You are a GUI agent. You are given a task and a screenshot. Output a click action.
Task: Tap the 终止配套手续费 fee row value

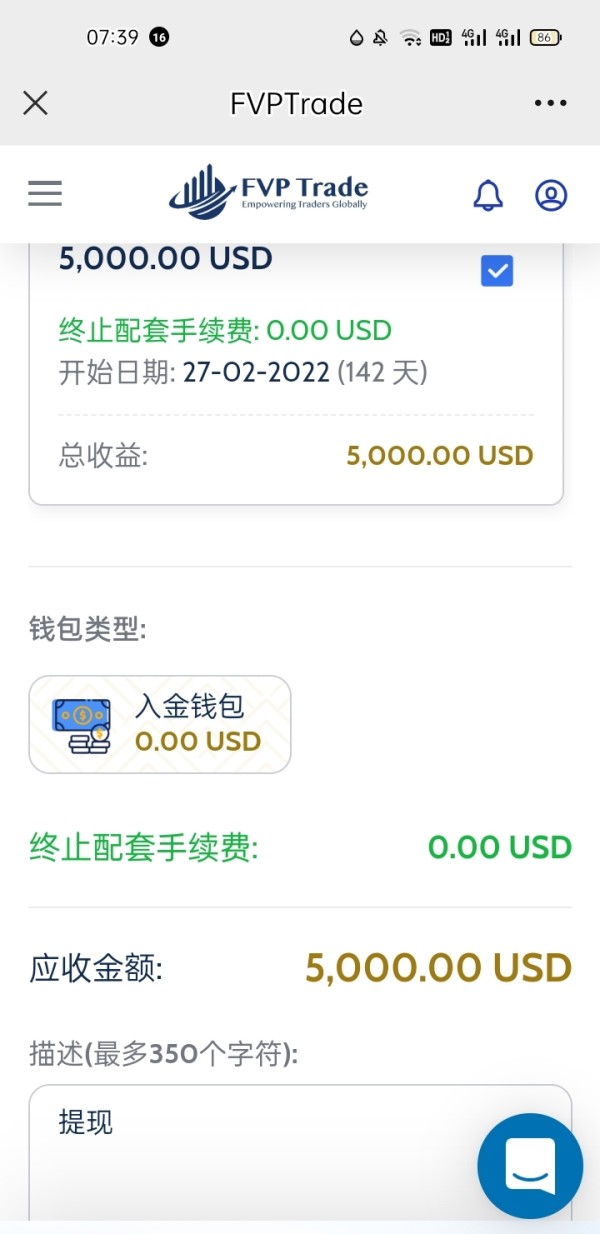tap(499, 848)
